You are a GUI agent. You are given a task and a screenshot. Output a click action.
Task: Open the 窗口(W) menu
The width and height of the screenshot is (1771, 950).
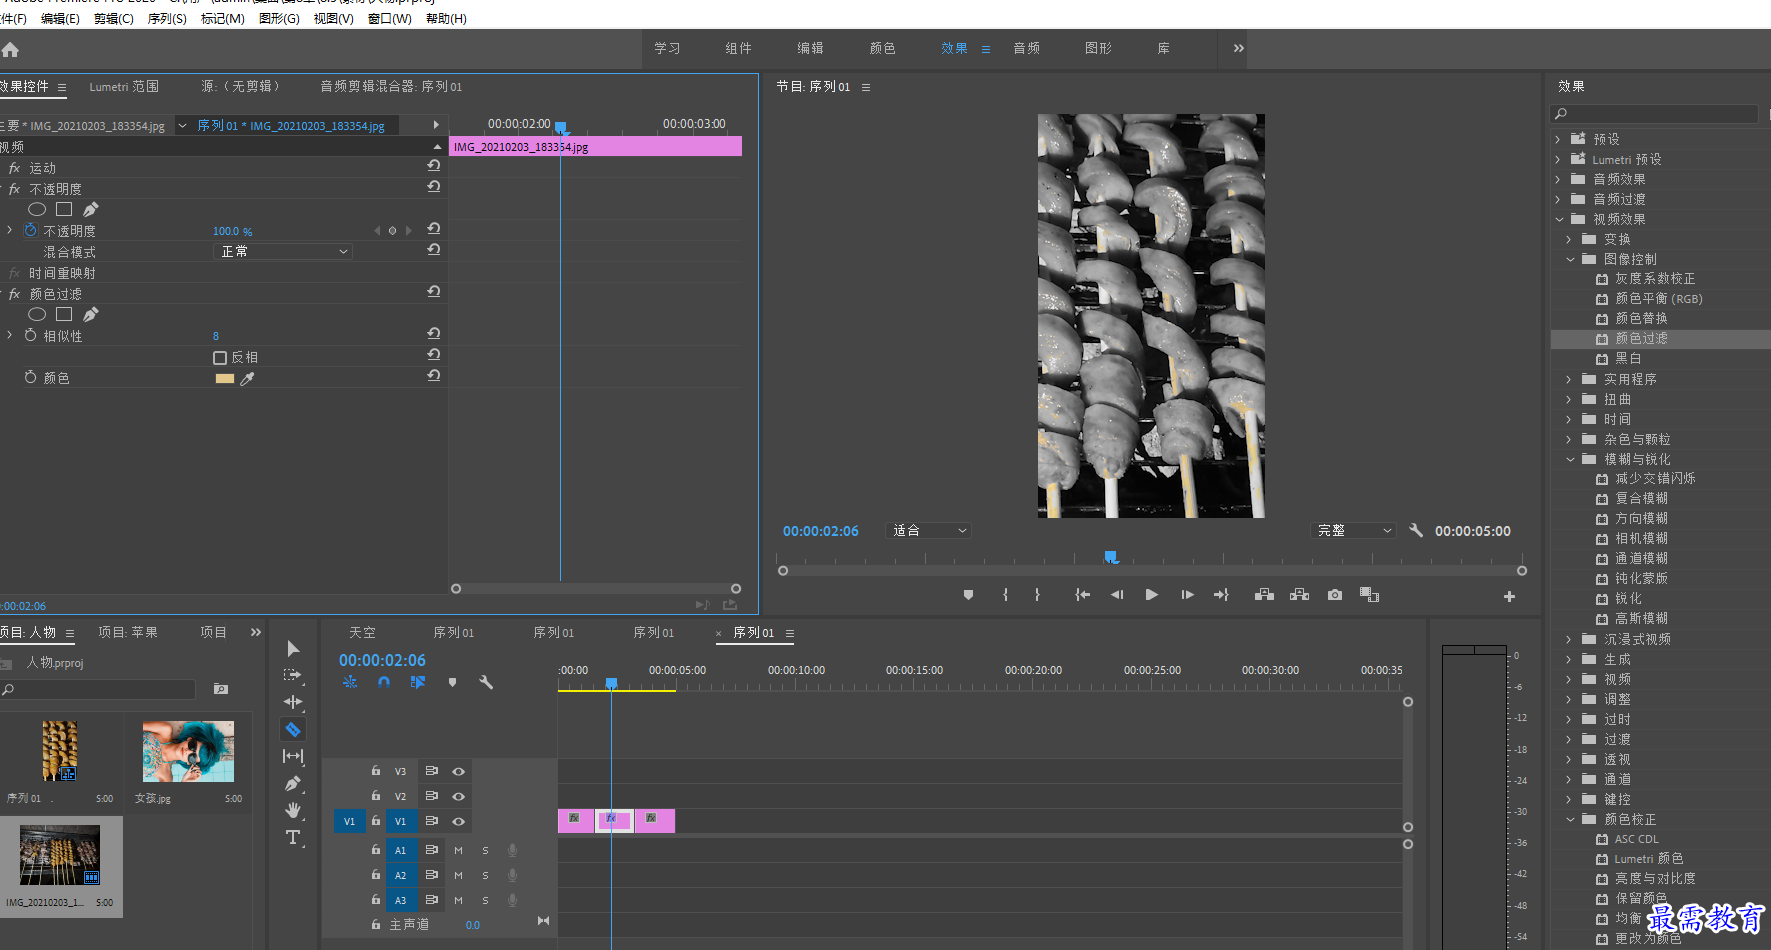(389, 19)
